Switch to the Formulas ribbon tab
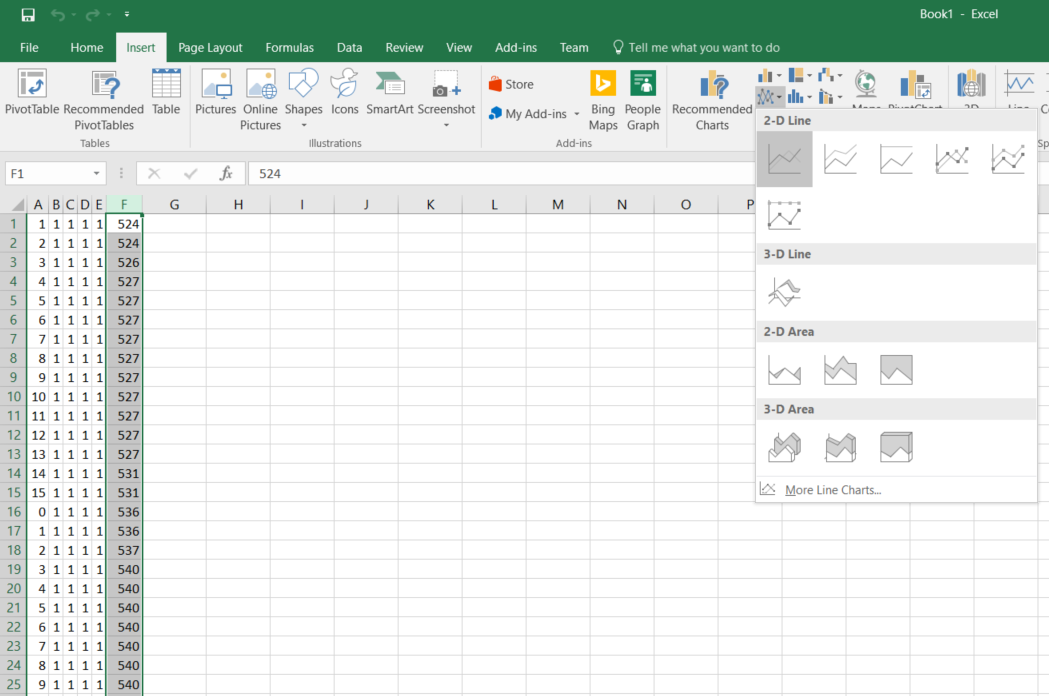Viewport: 1049px width, 696px height. (290, 47)
